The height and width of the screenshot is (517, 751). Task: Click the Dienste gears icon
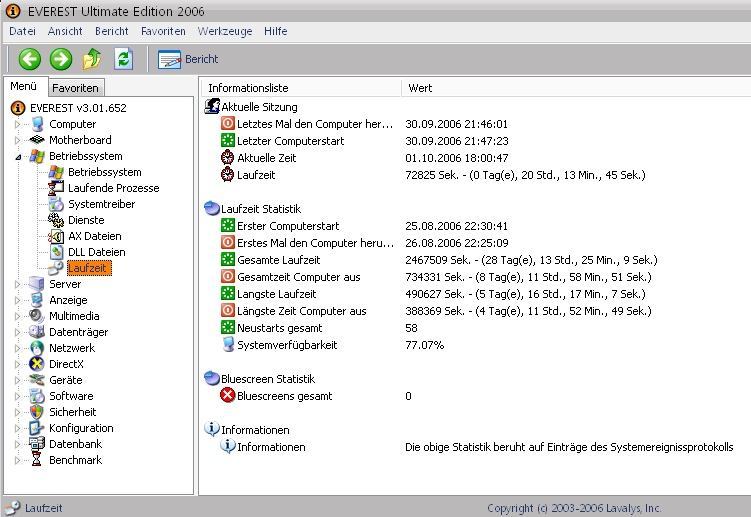(x=56, y=220)
